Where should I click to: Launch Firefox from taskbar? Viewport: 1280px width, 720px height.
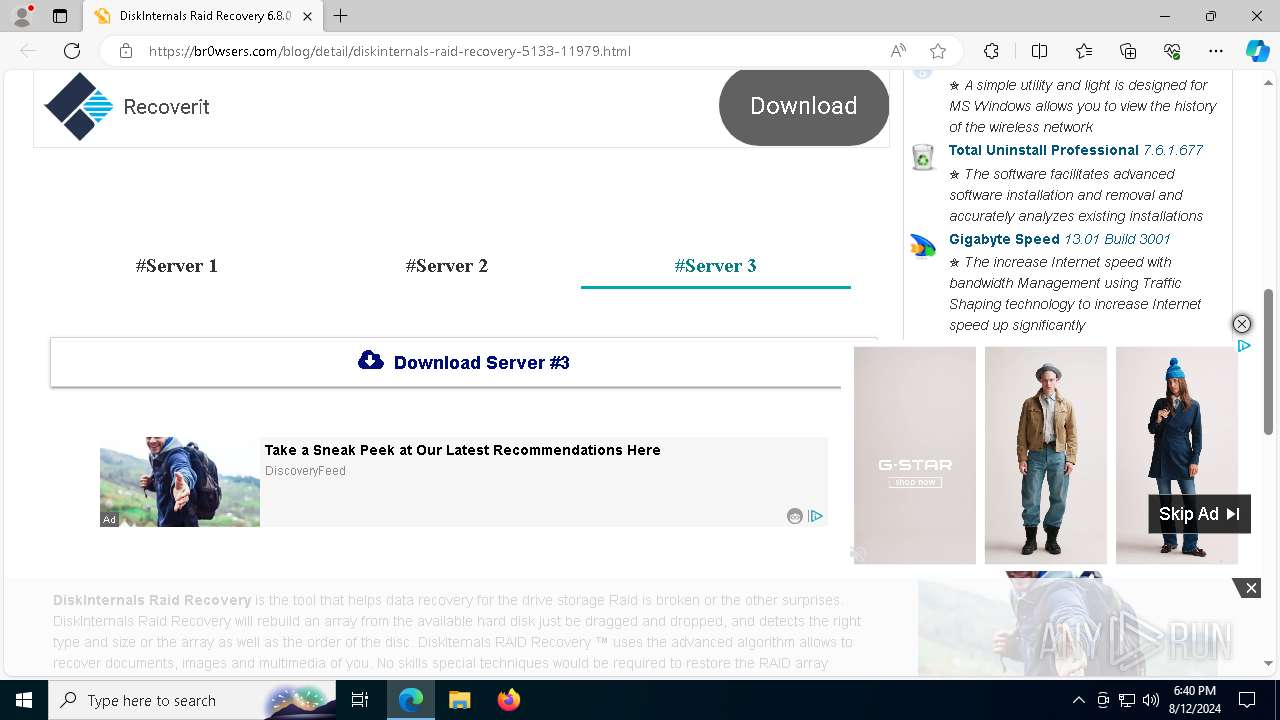(509, 700)
